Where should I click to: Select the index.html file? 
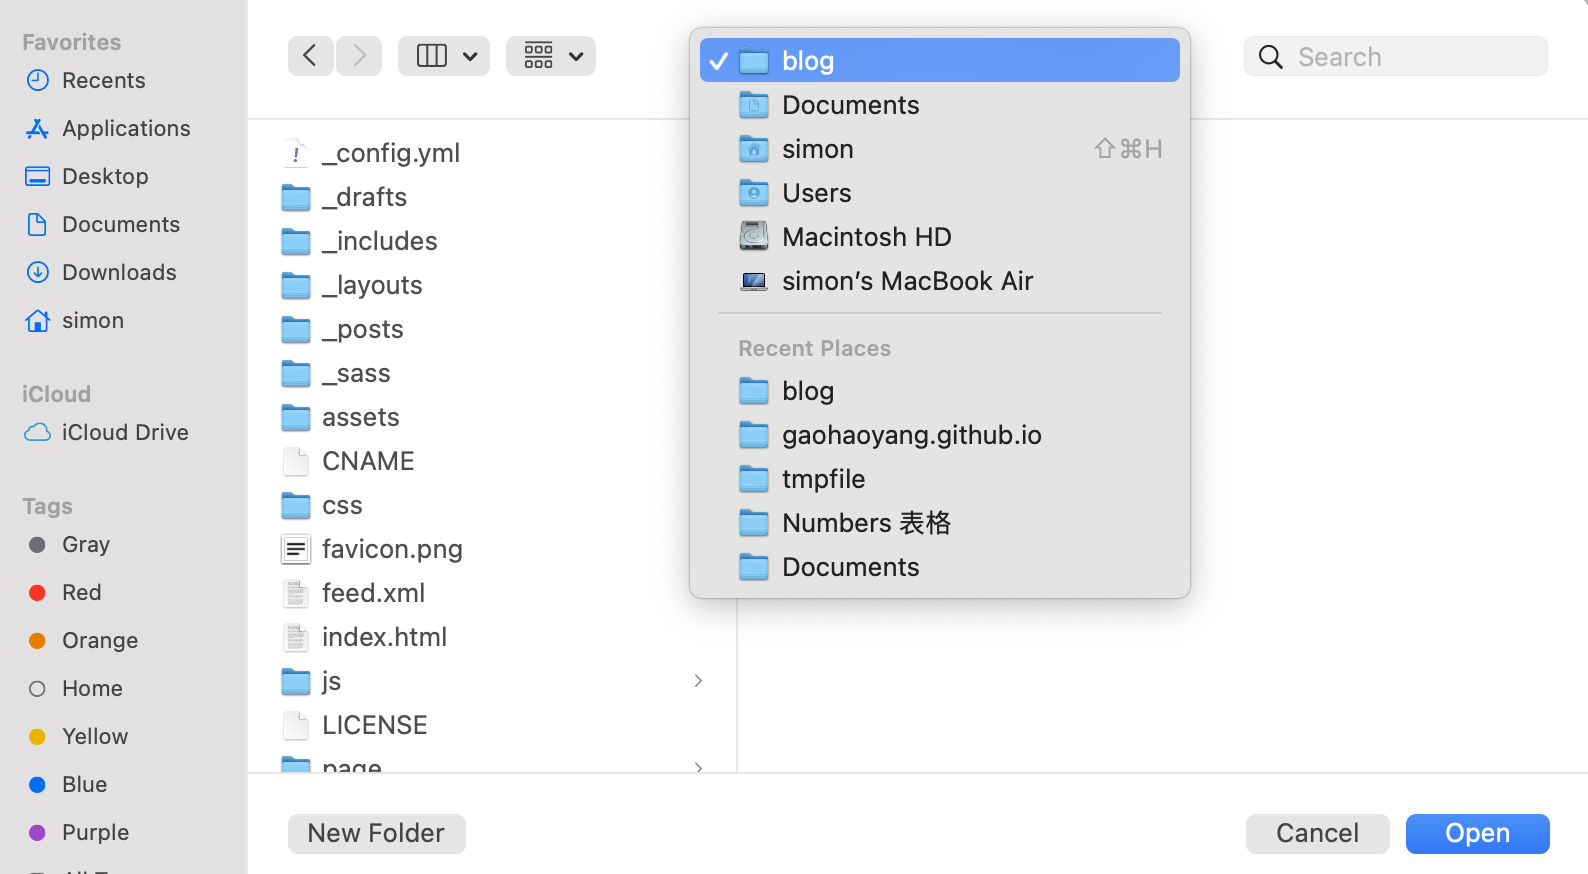384,637
